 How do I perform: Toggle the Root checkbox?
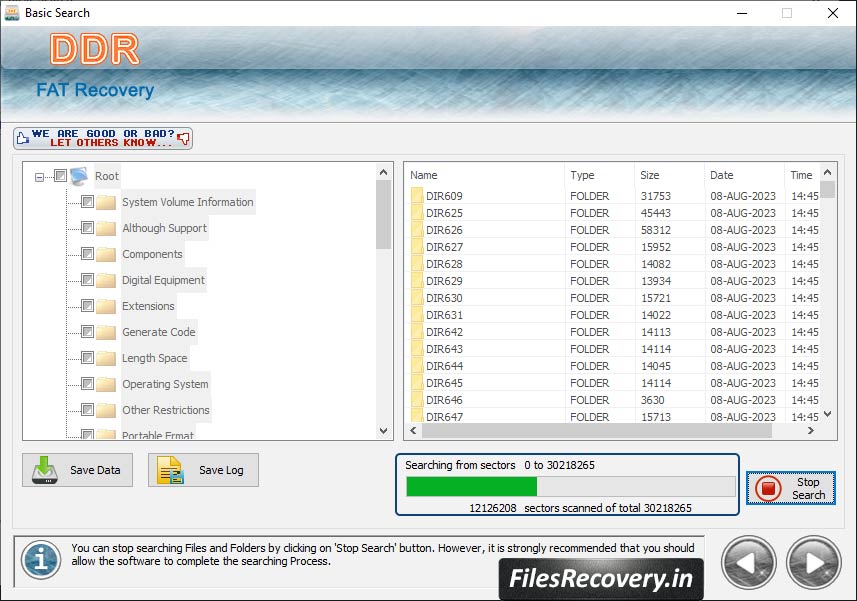tap(61, 175)
